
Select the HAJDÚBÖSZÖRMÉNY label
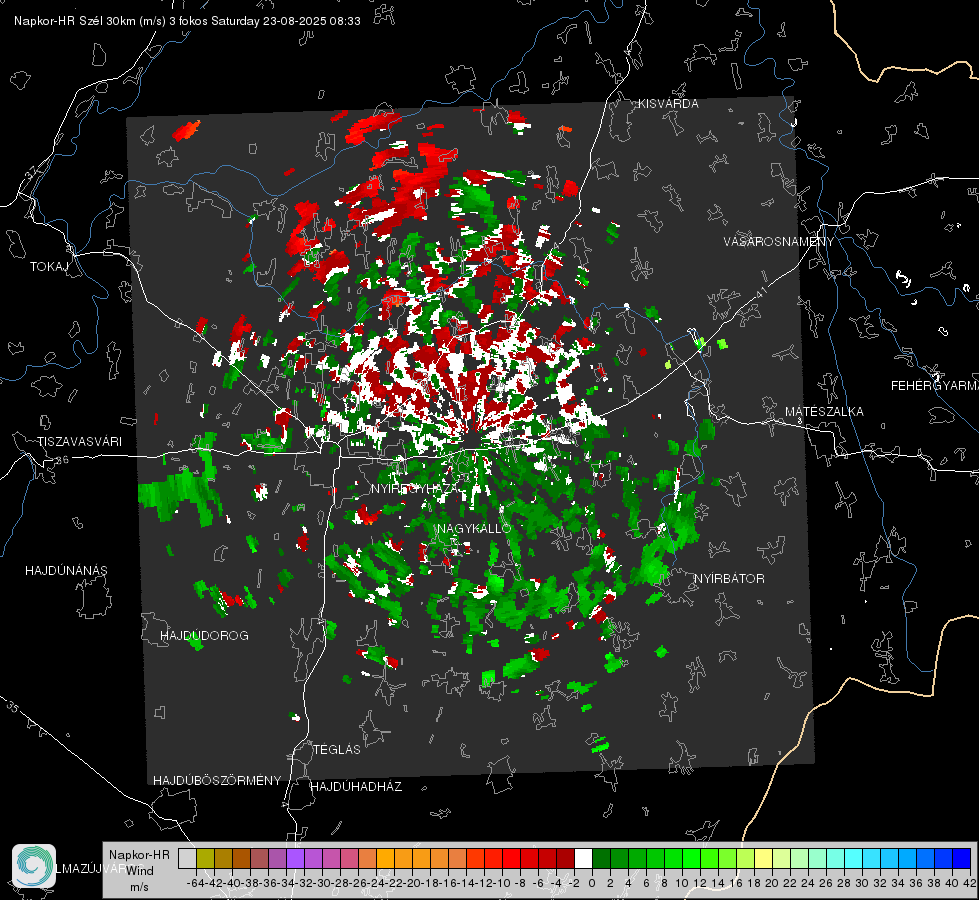[x=217, y=781]
